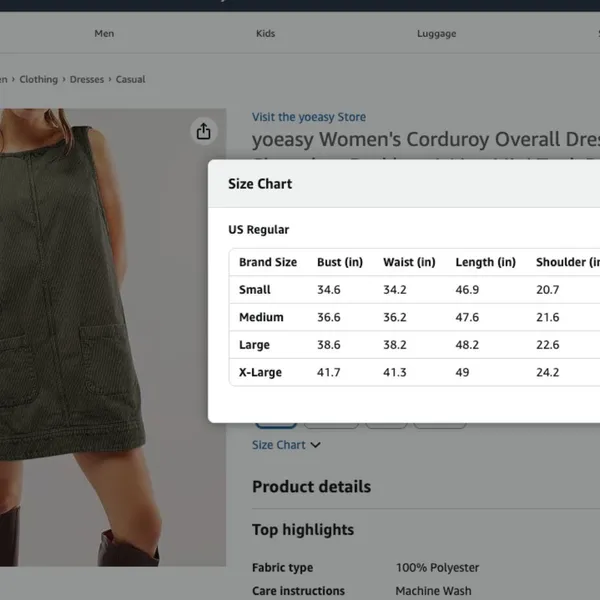Click the Top highlights heading
Image resolution: width=600 pixels, height=600 pixels.
pos(303,530)
